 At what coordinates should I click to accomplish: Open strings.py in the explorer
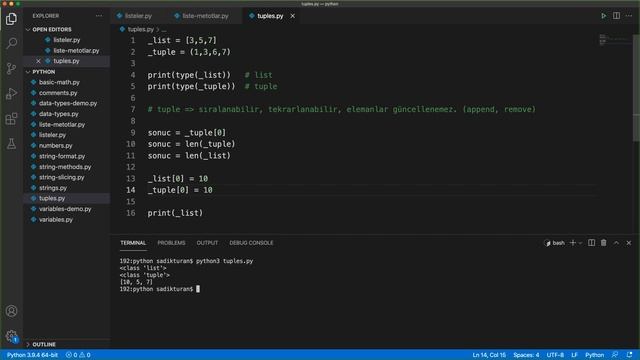click(x=53, y=188)
